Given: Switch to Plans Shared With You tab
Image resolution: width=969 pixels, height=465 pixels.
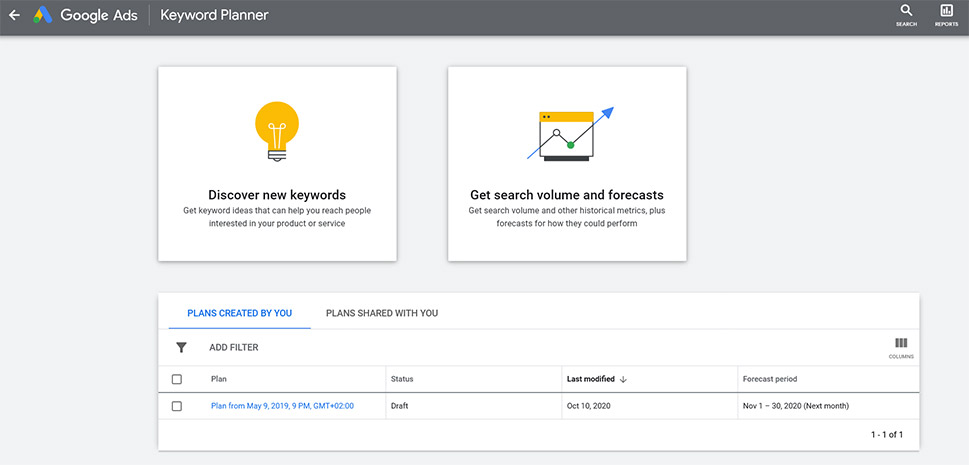Looking at the screenshot, I should click(x=382, y=313).
